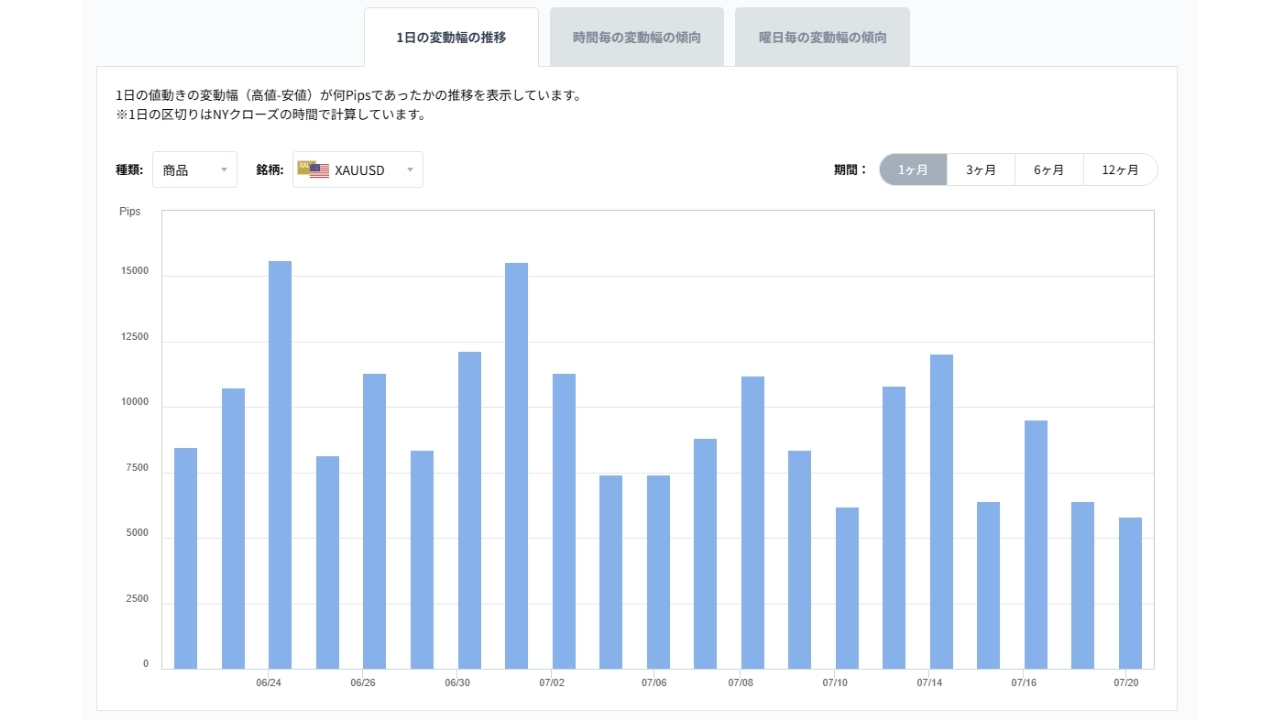Screen dimensions: 1280x720
Task: Click the 2500 y-axis label
Action: 136,599
